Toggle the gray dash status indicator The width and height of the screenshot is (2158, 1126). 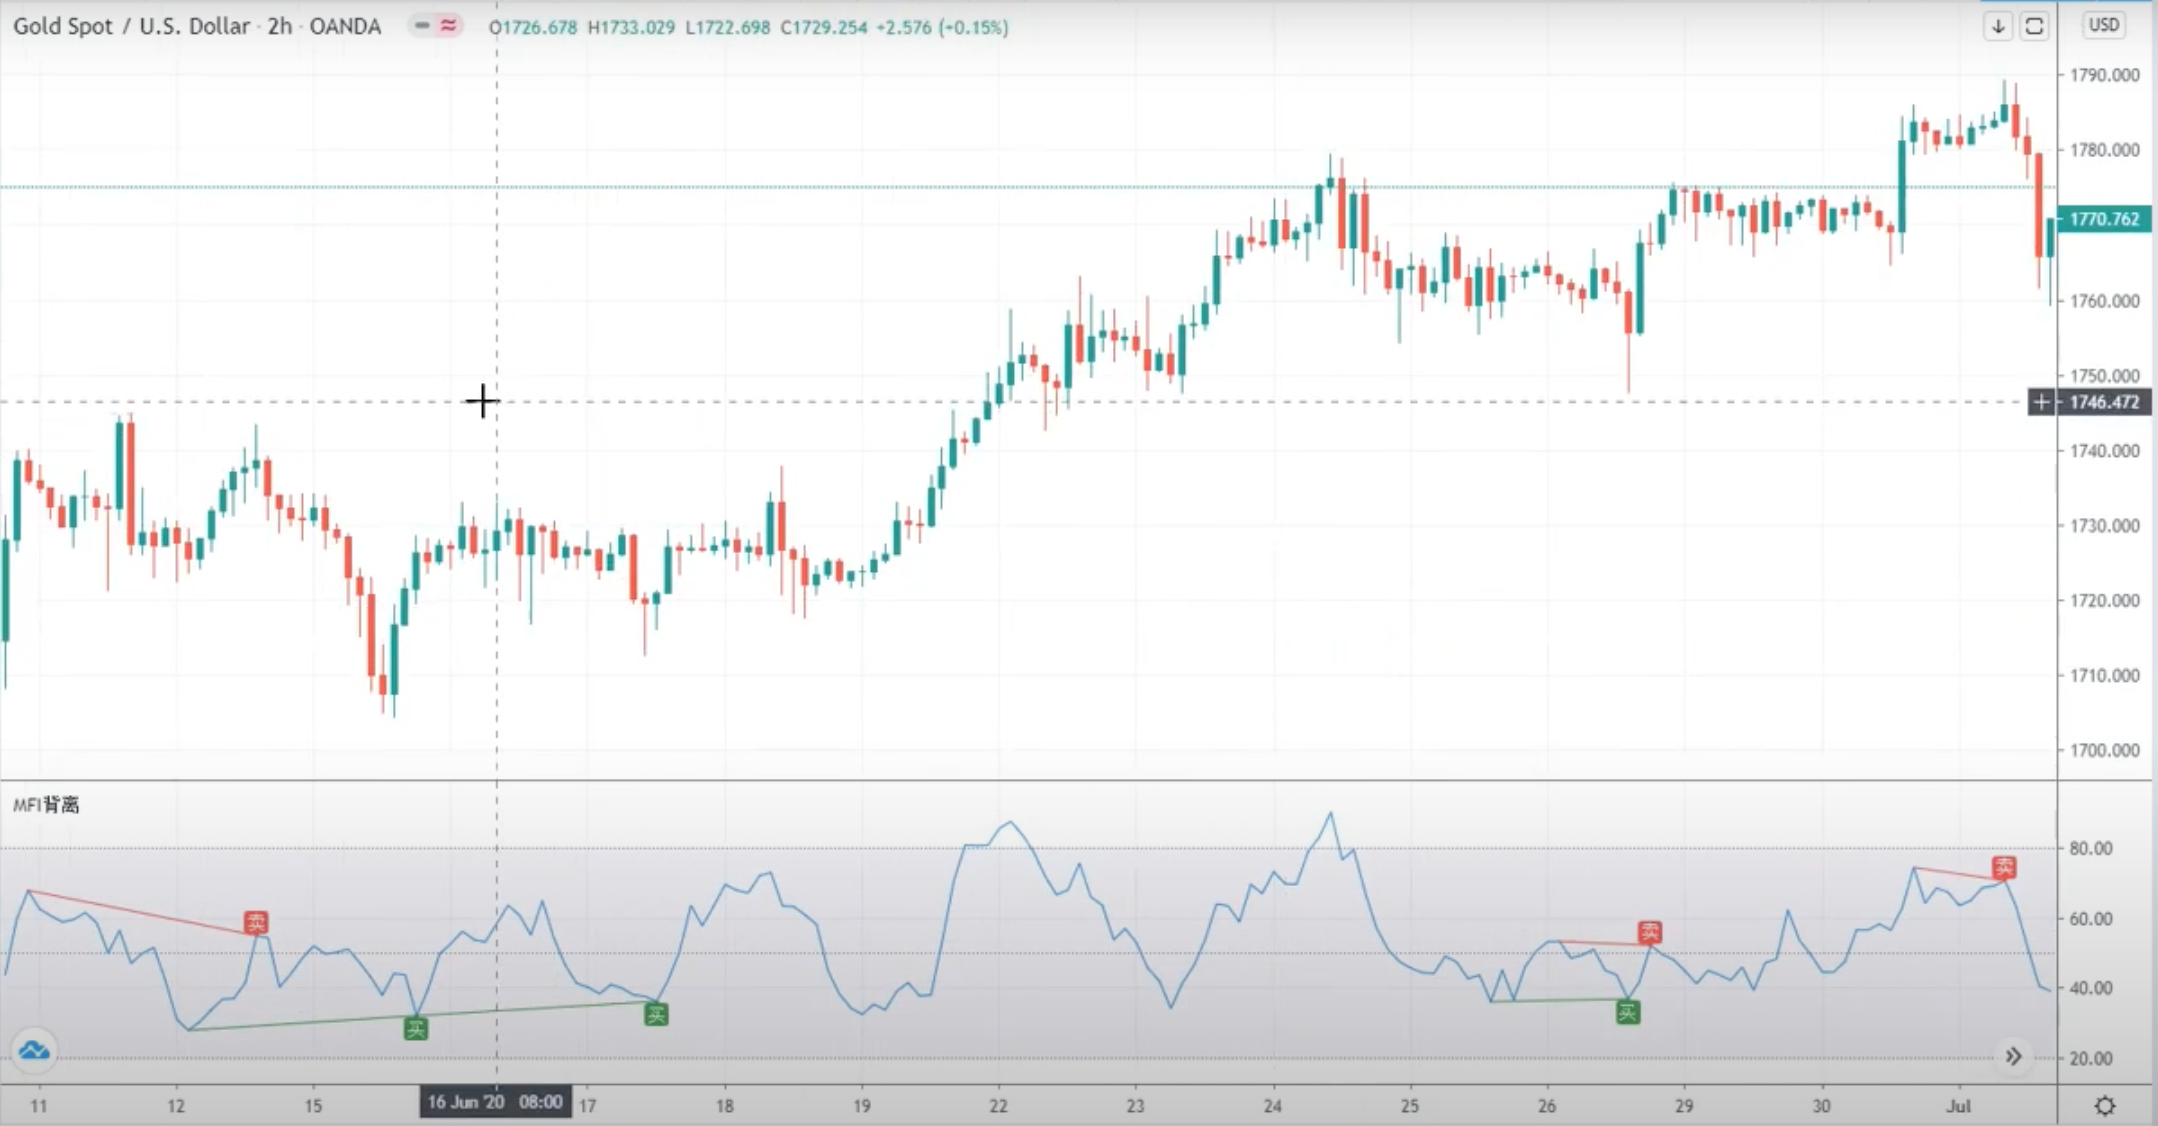[422, 26]
